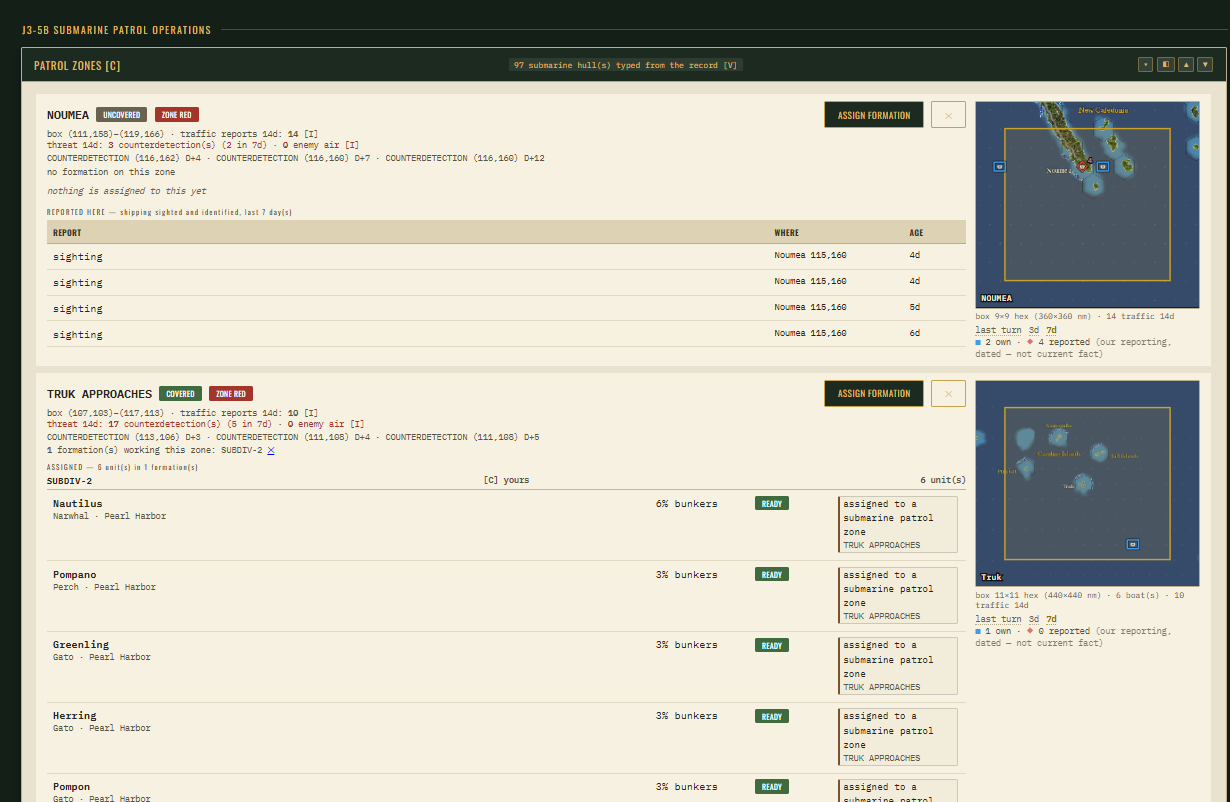Image resolution: width=1230 pixels, height=802 pixels.
Task: Open the Noumea zone map thumbnail
Action: point(1087,205)
